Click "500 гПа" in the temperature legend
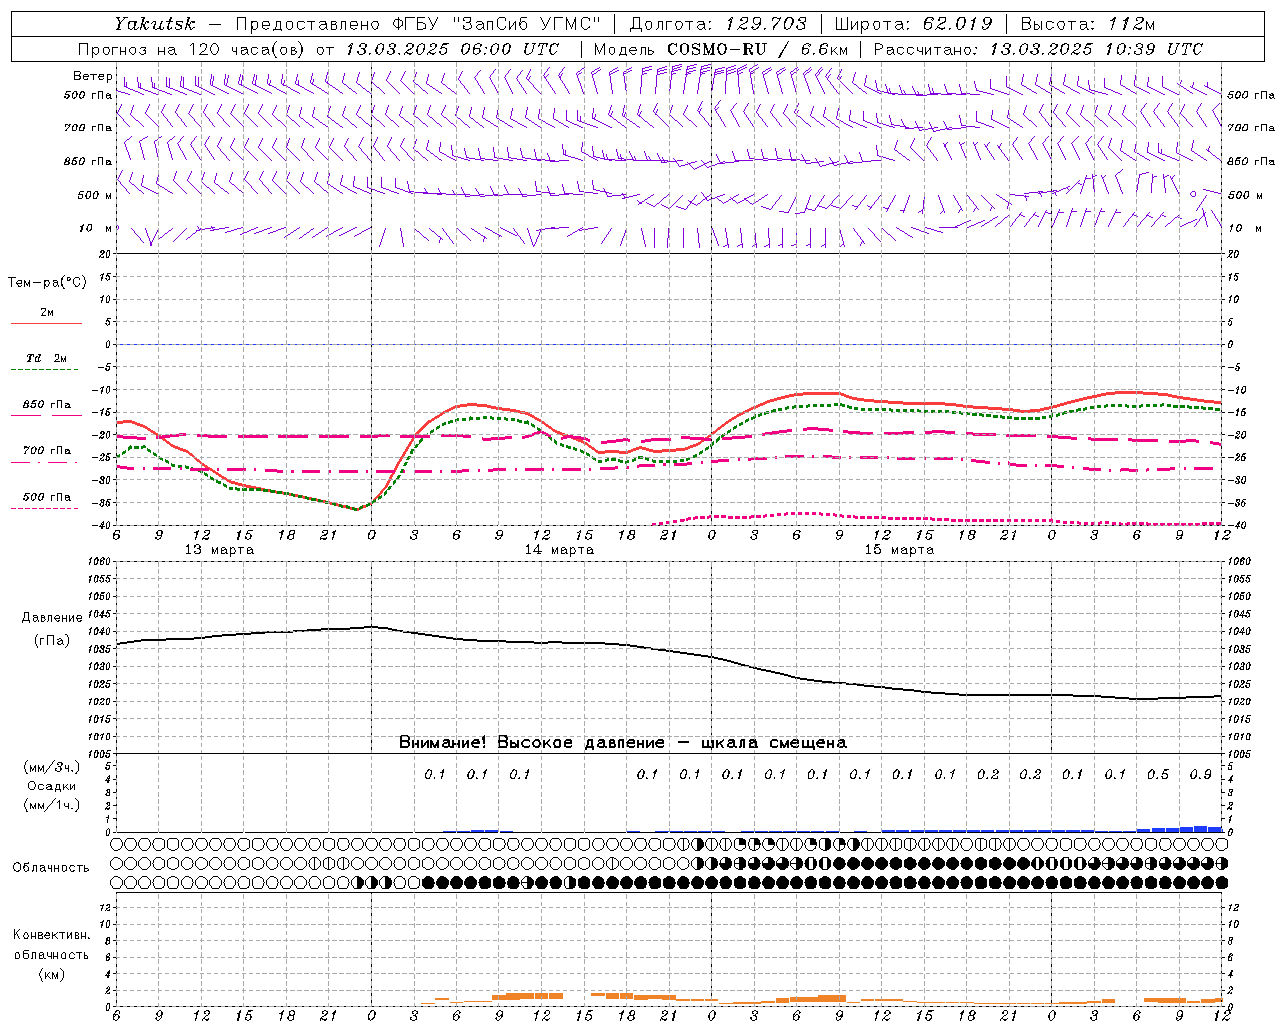The height and width of the screenshot is (1024, 1280). pos(47,497)
